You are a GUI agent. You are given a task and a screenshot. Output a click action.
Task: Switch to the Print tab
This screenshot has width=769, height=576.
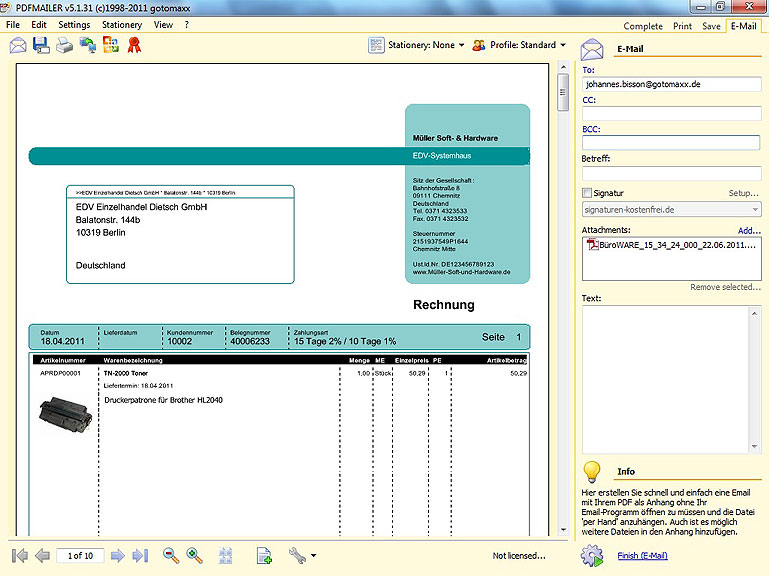tap(682, 26)
